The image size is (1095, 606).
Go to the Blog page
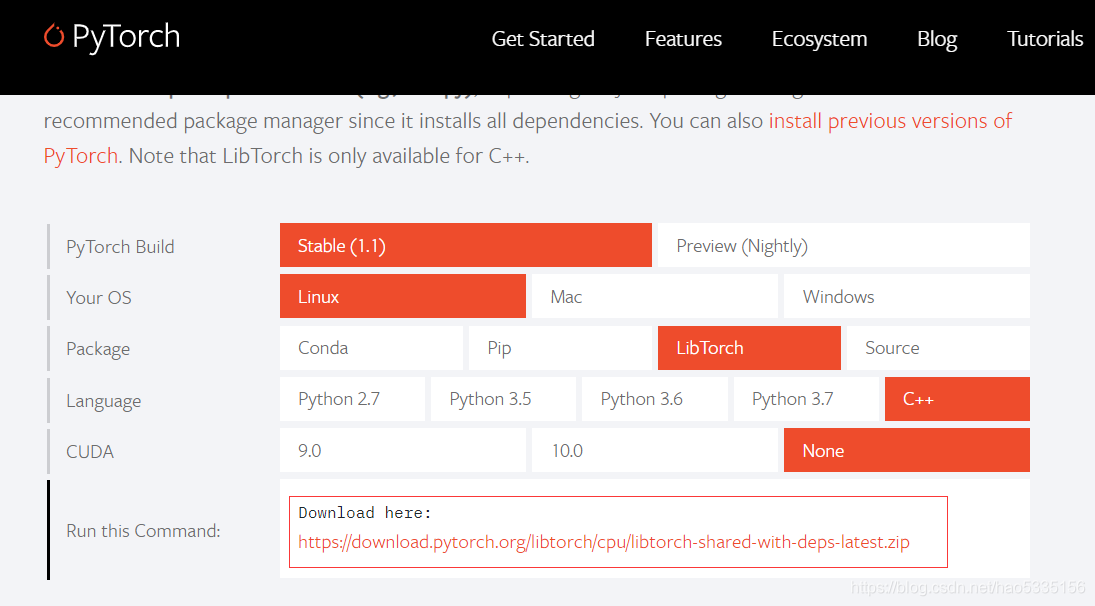pyautogui.click(x=936, y=39)
